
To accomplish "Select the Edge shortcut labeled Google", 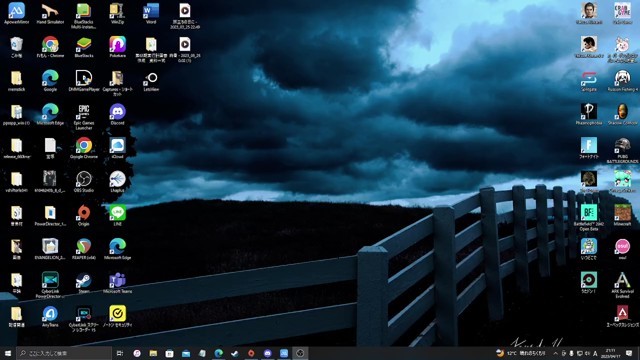I will pos(50,80).
